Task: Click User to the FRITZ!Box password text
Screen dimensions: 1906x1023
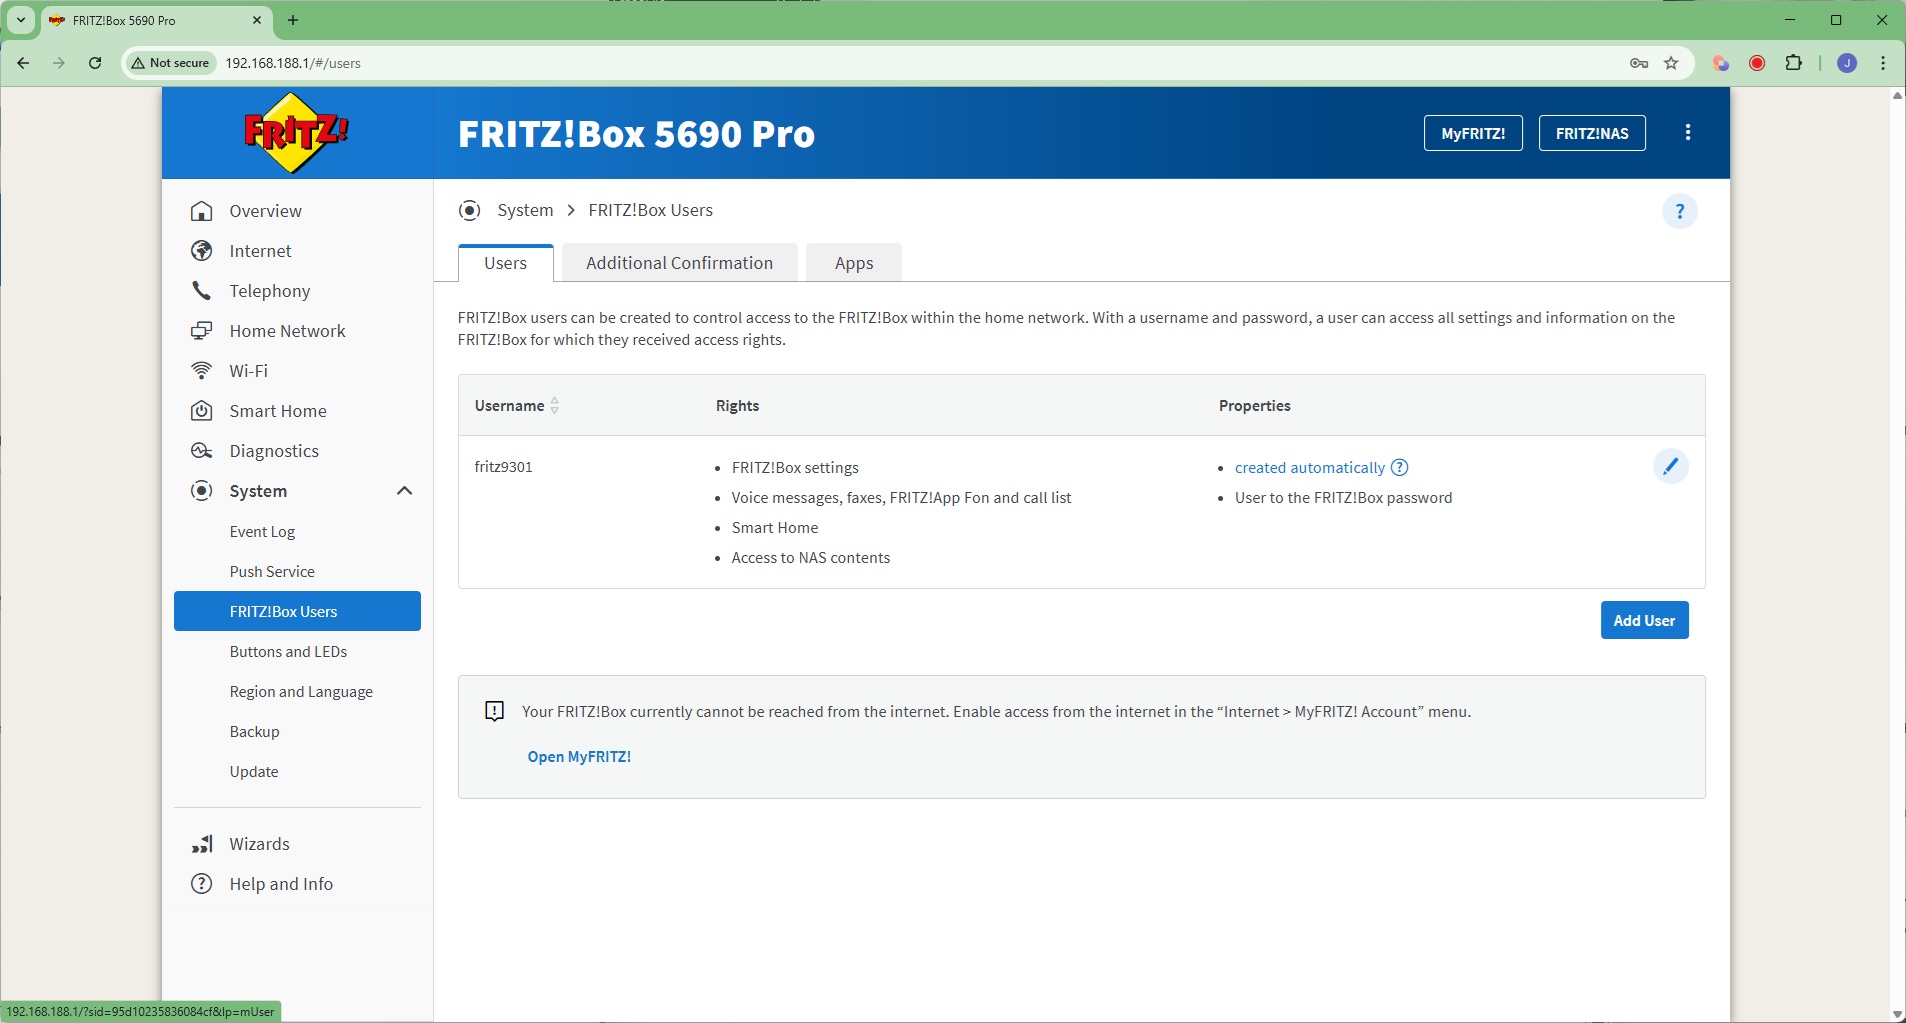Action: pos(1343,498)
